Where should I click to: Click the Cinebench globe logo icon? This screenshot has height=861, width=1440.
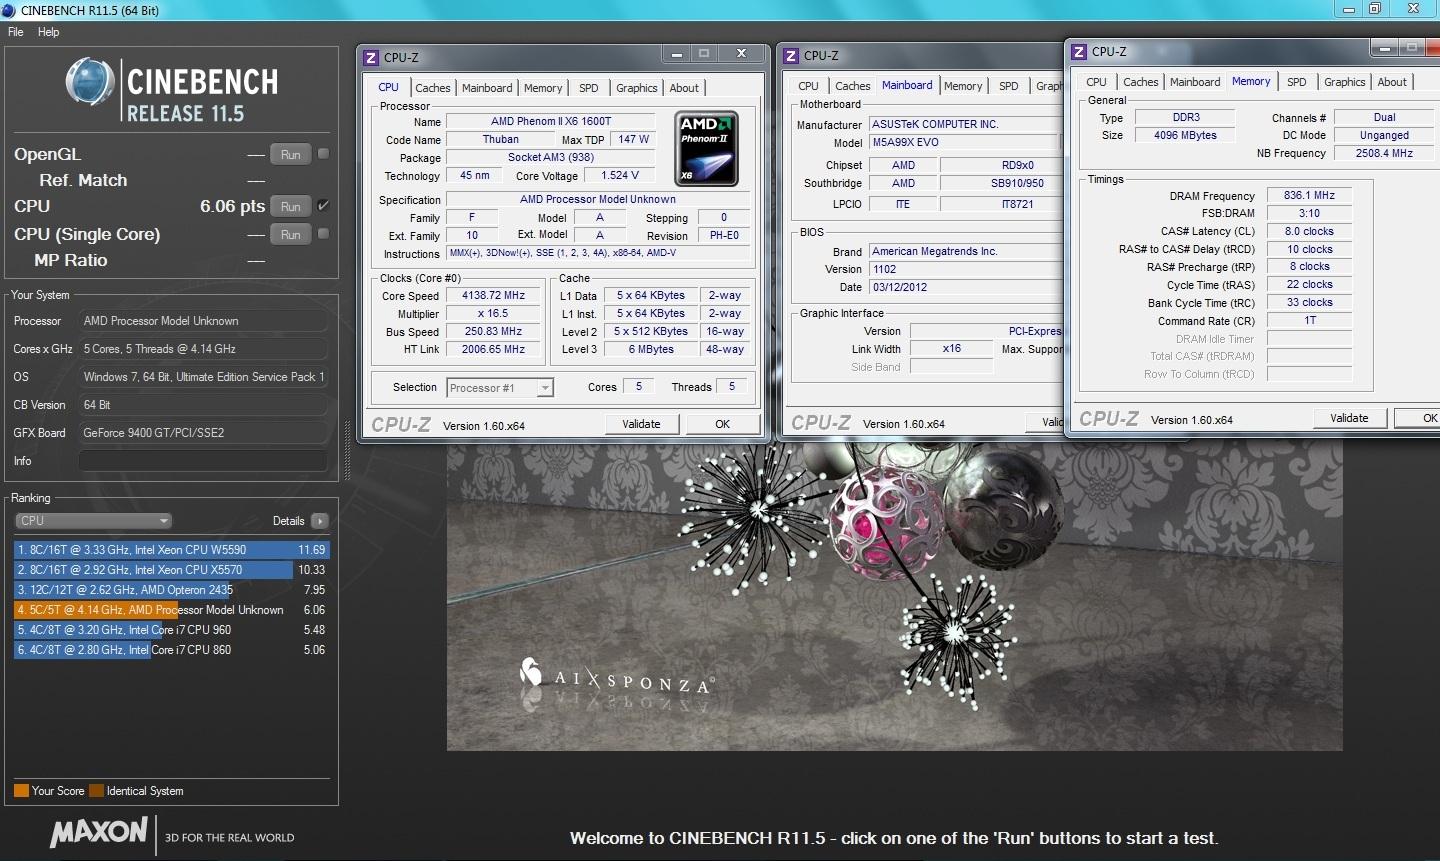pyautogui.click(x=89, y=83)
